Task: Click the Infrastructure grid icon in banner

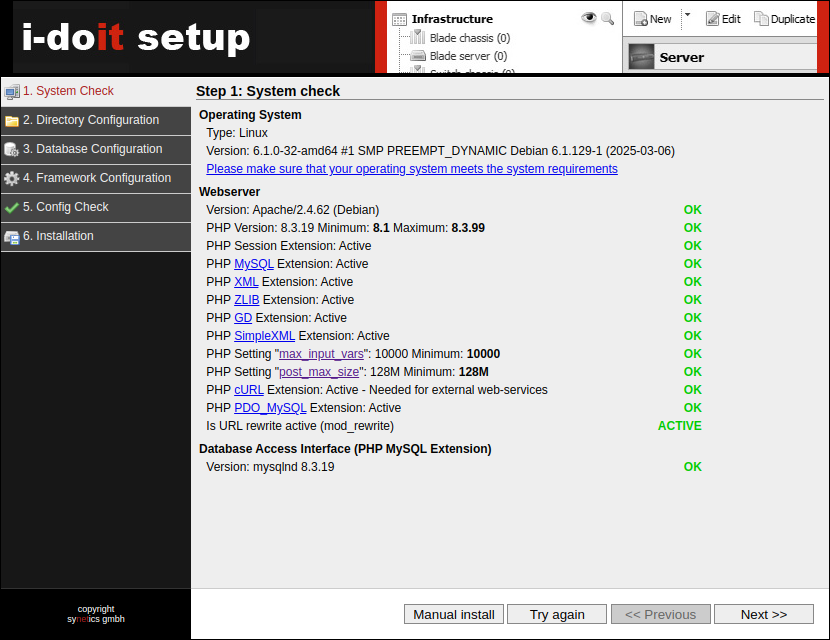Action: (x=399, y=20)
